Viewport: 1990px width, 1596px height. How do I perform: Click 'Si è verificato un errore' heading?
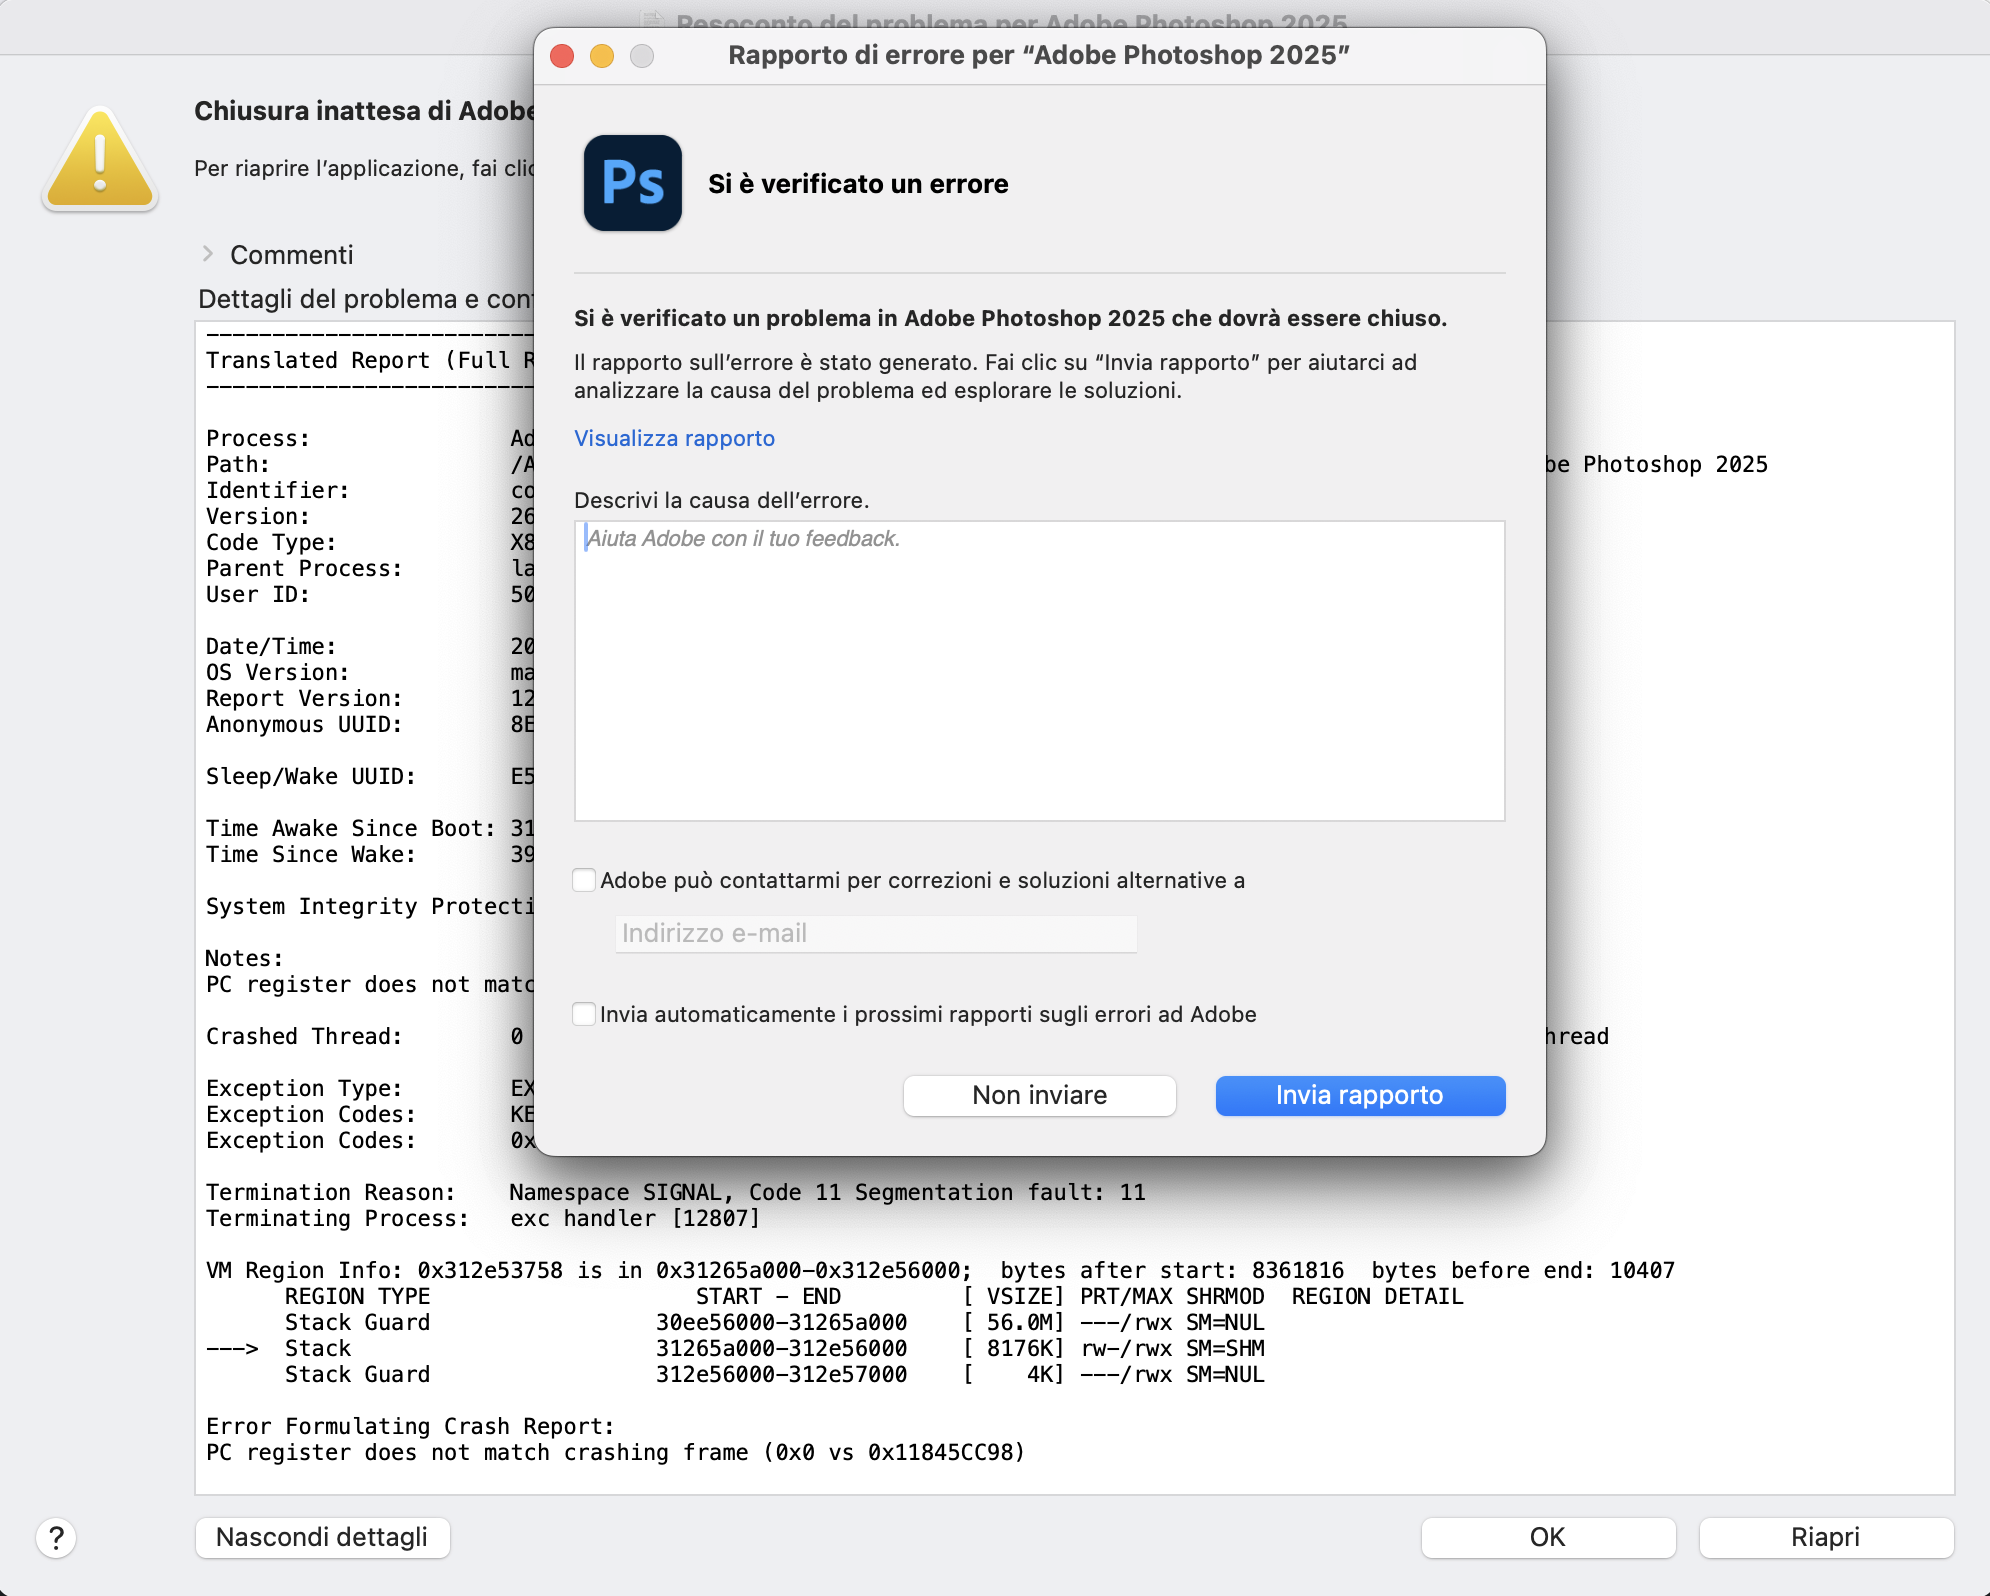[x=858, y=184]
